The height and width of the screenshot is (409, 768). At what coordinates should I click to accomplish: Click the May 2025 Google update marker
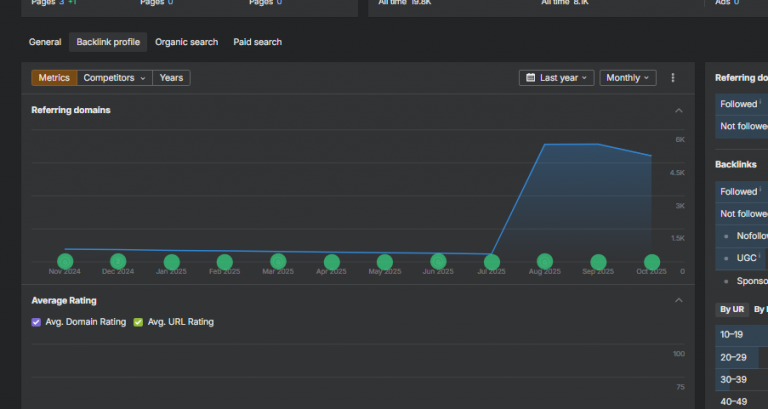point(385,262)
